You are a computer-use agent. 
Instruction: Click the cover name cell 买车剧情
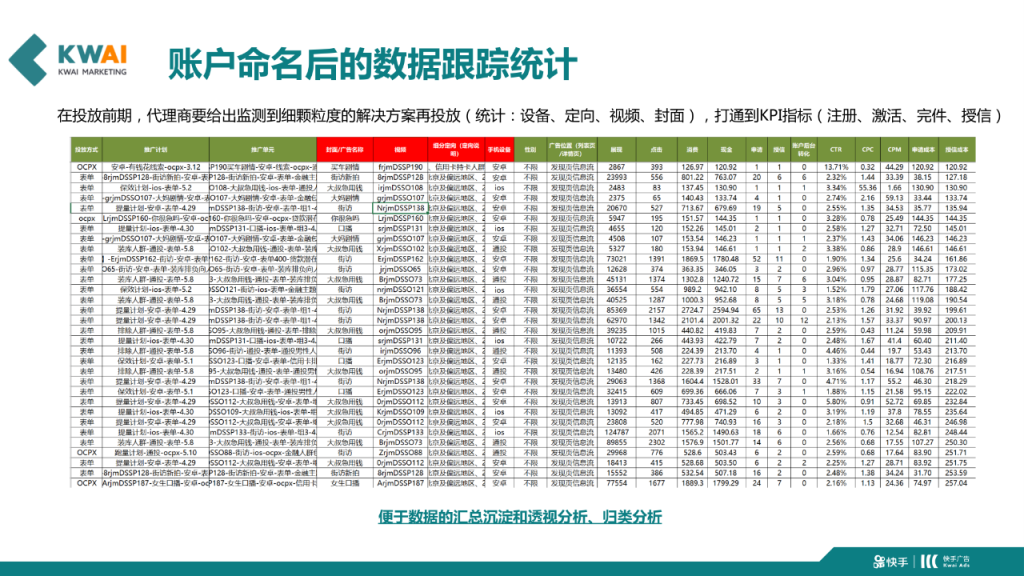point(345,167)
